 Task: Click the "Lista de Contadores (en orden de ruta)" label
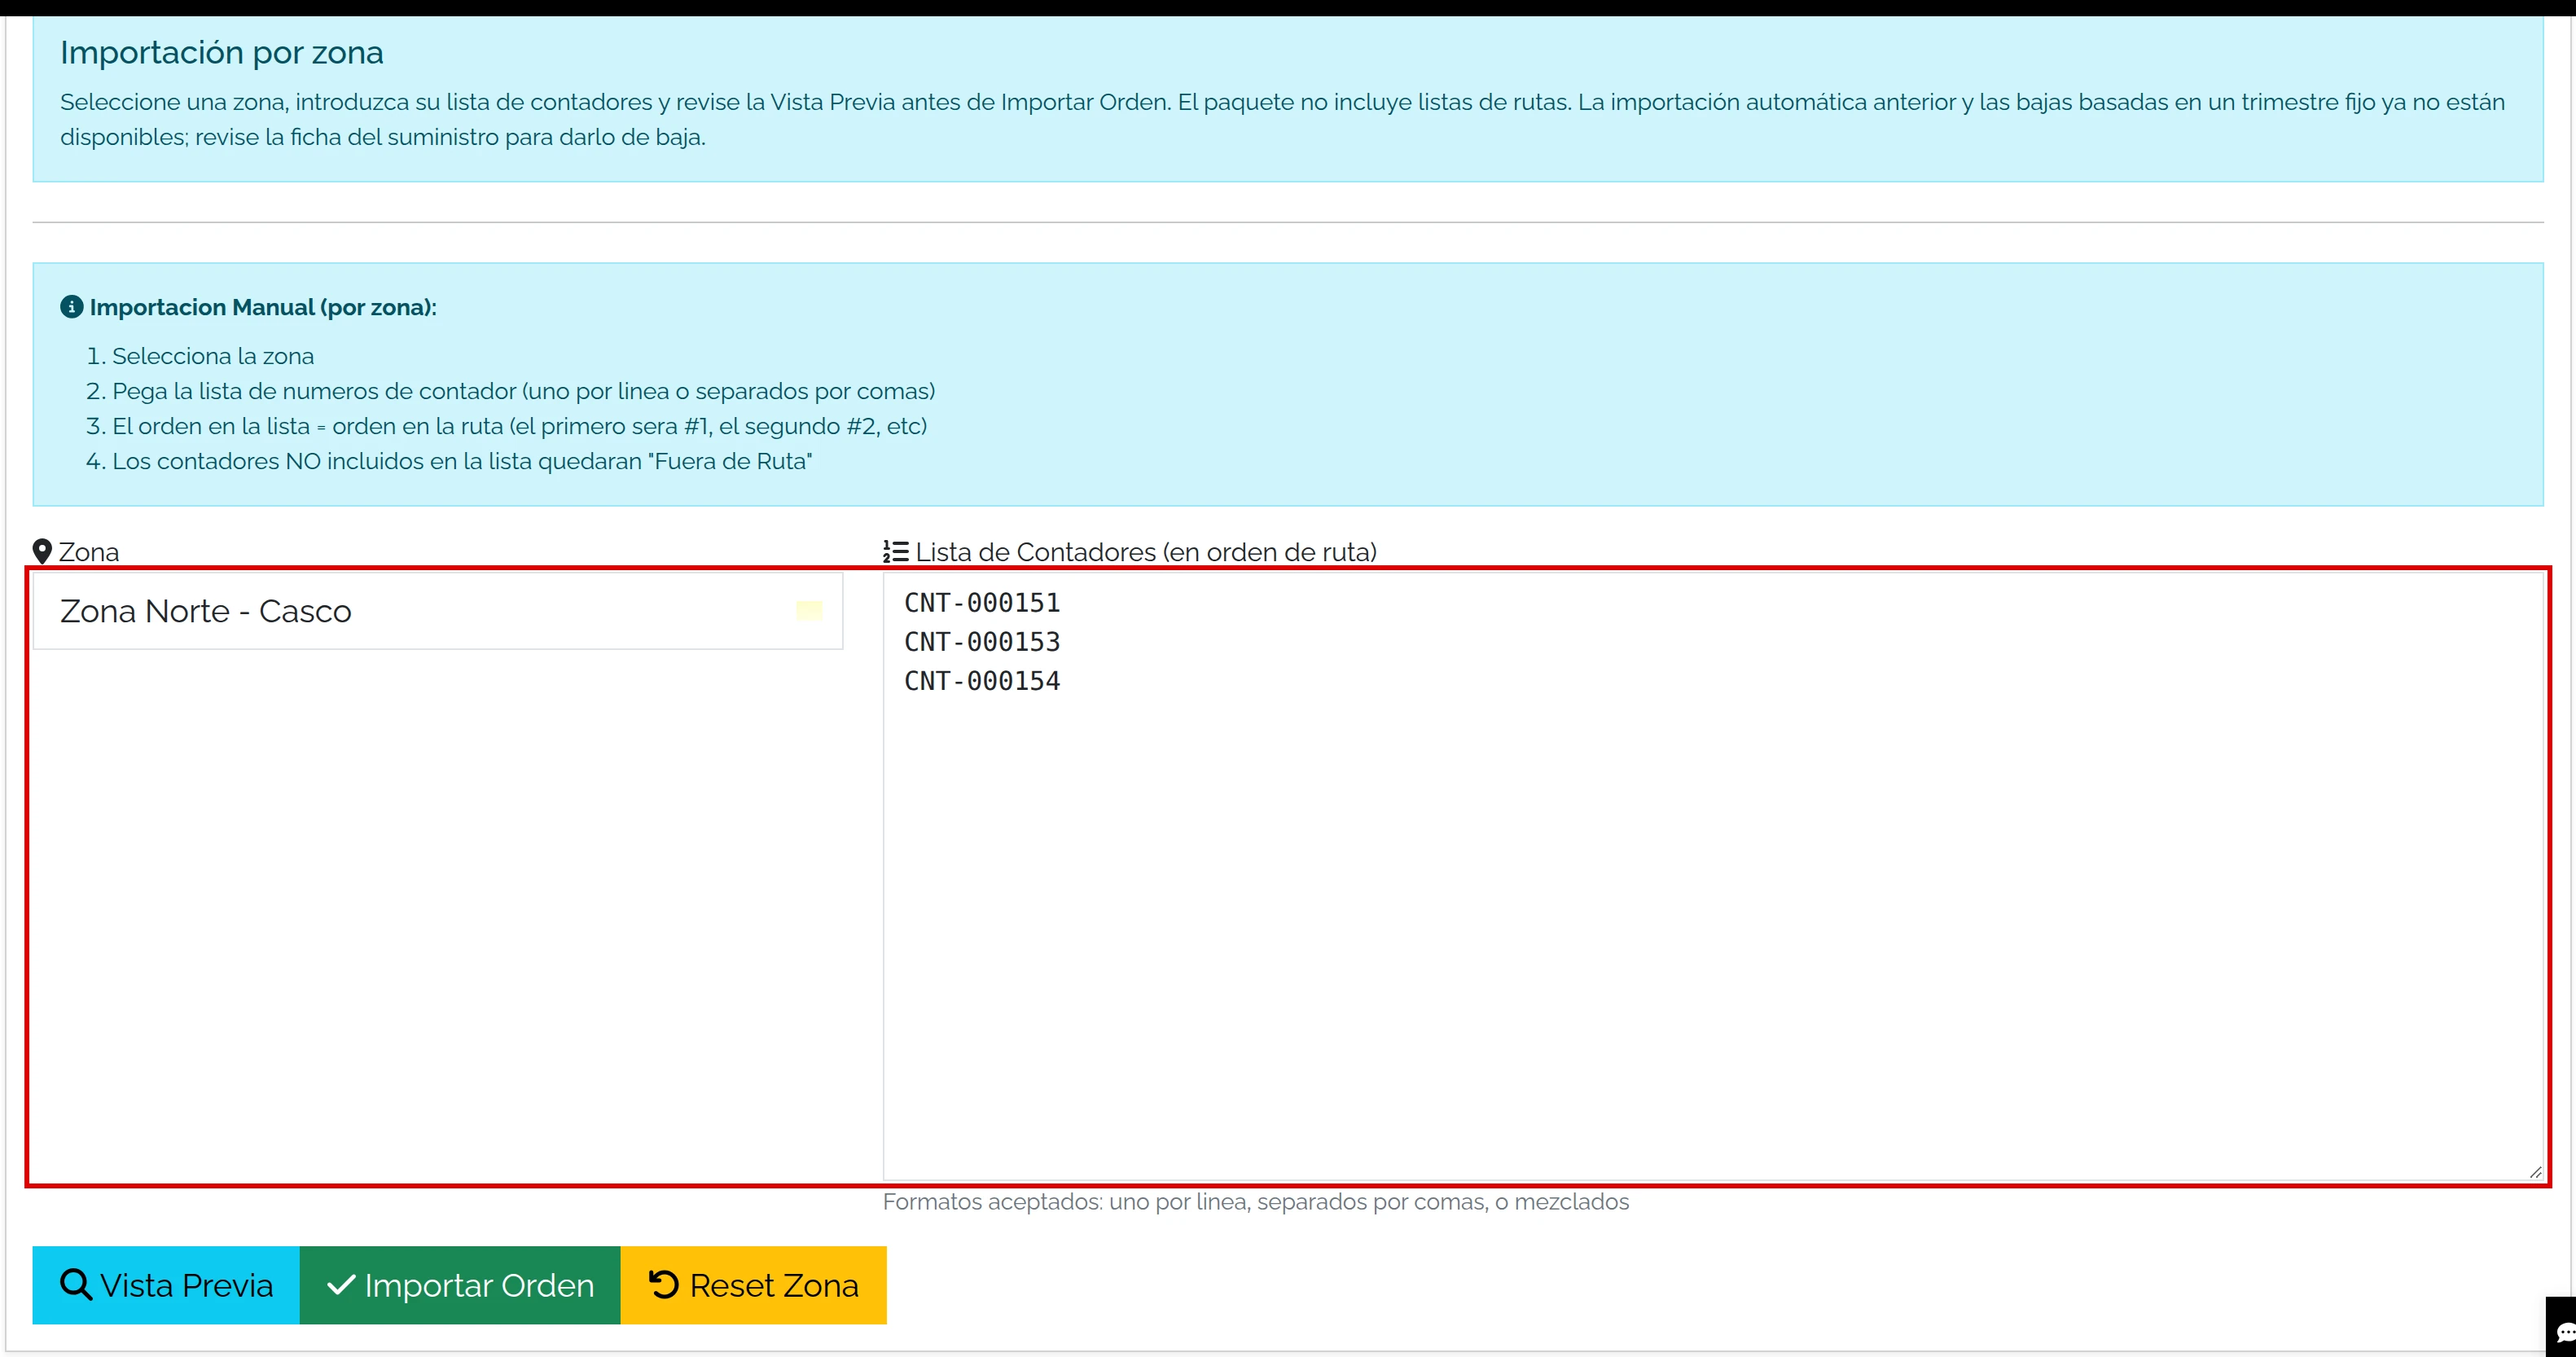coord(1146,552)
